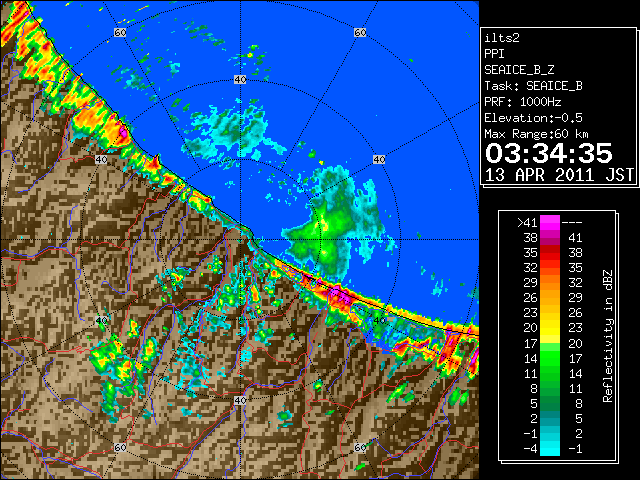Viewport: 640px width, 480px height.
Task: Pick the magenta >41 dBZ legend swatch
Action: click(x=550, y=222)
